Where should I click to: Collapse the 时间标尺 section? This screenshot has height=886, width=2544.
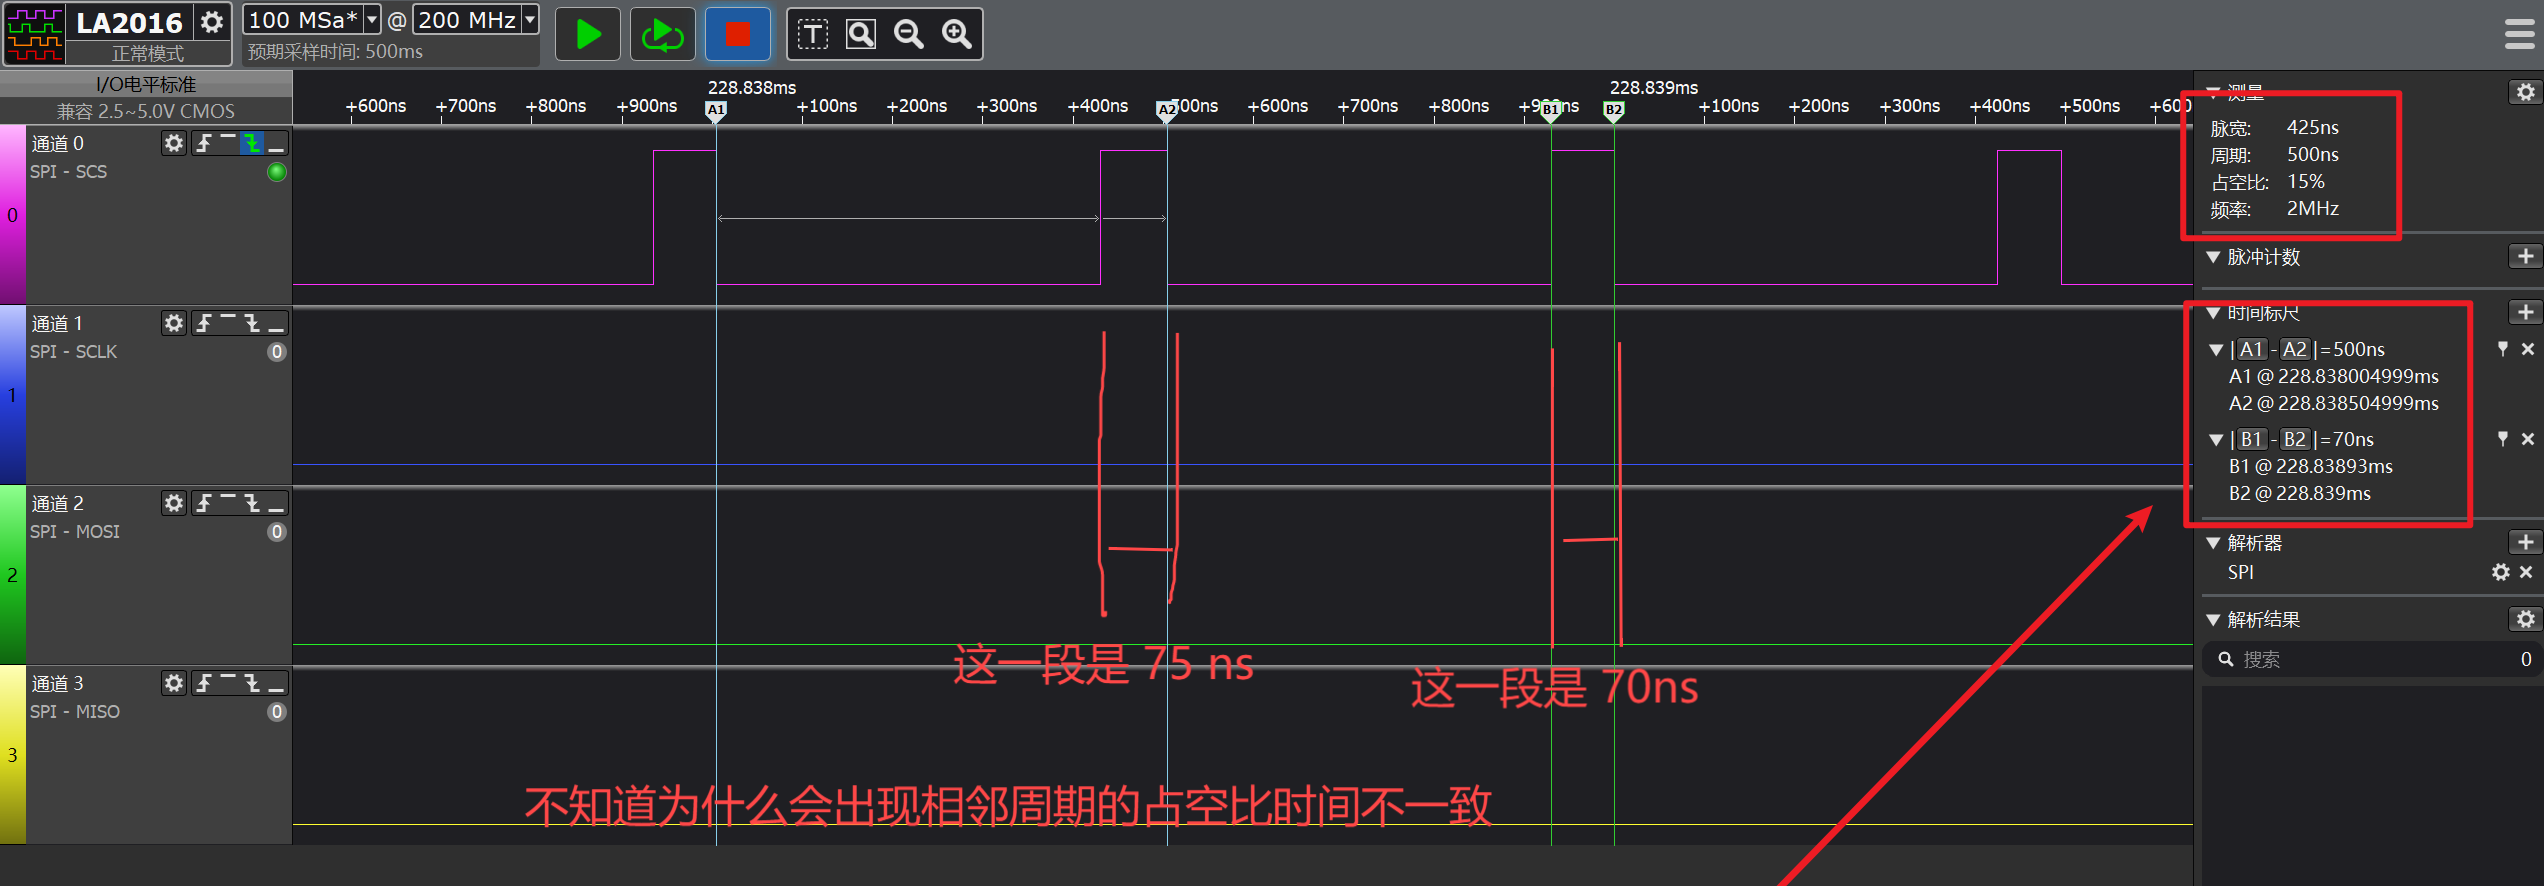click(2213, 313)
